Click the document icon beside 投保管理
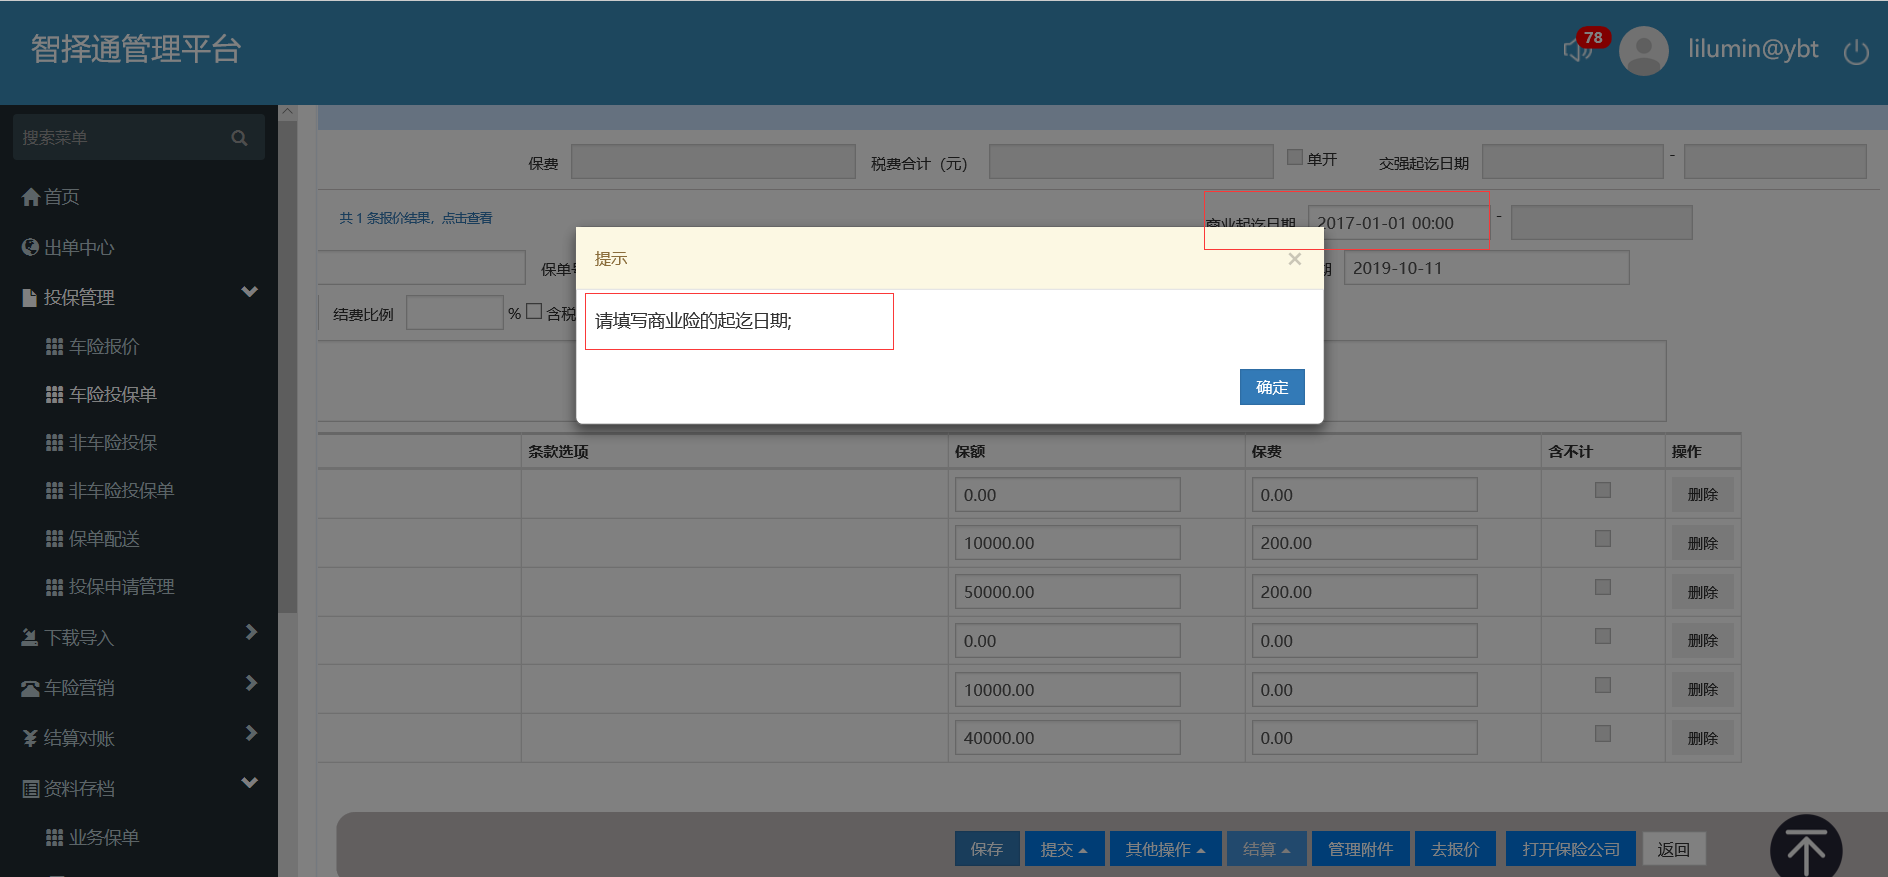The image size is (1888, 877). coord(30,297)
